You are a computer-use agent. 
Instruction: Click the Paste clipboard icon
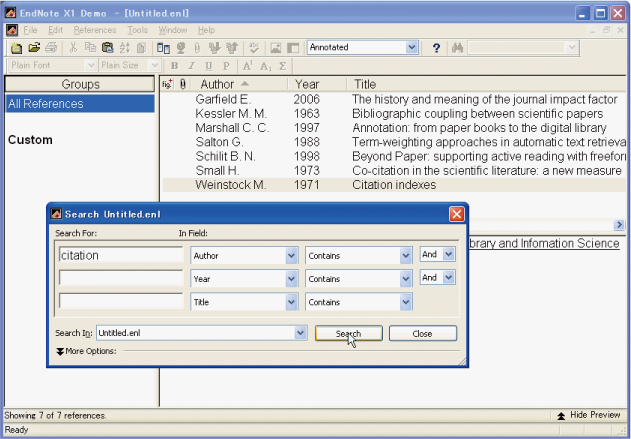(x=107, y=48)
